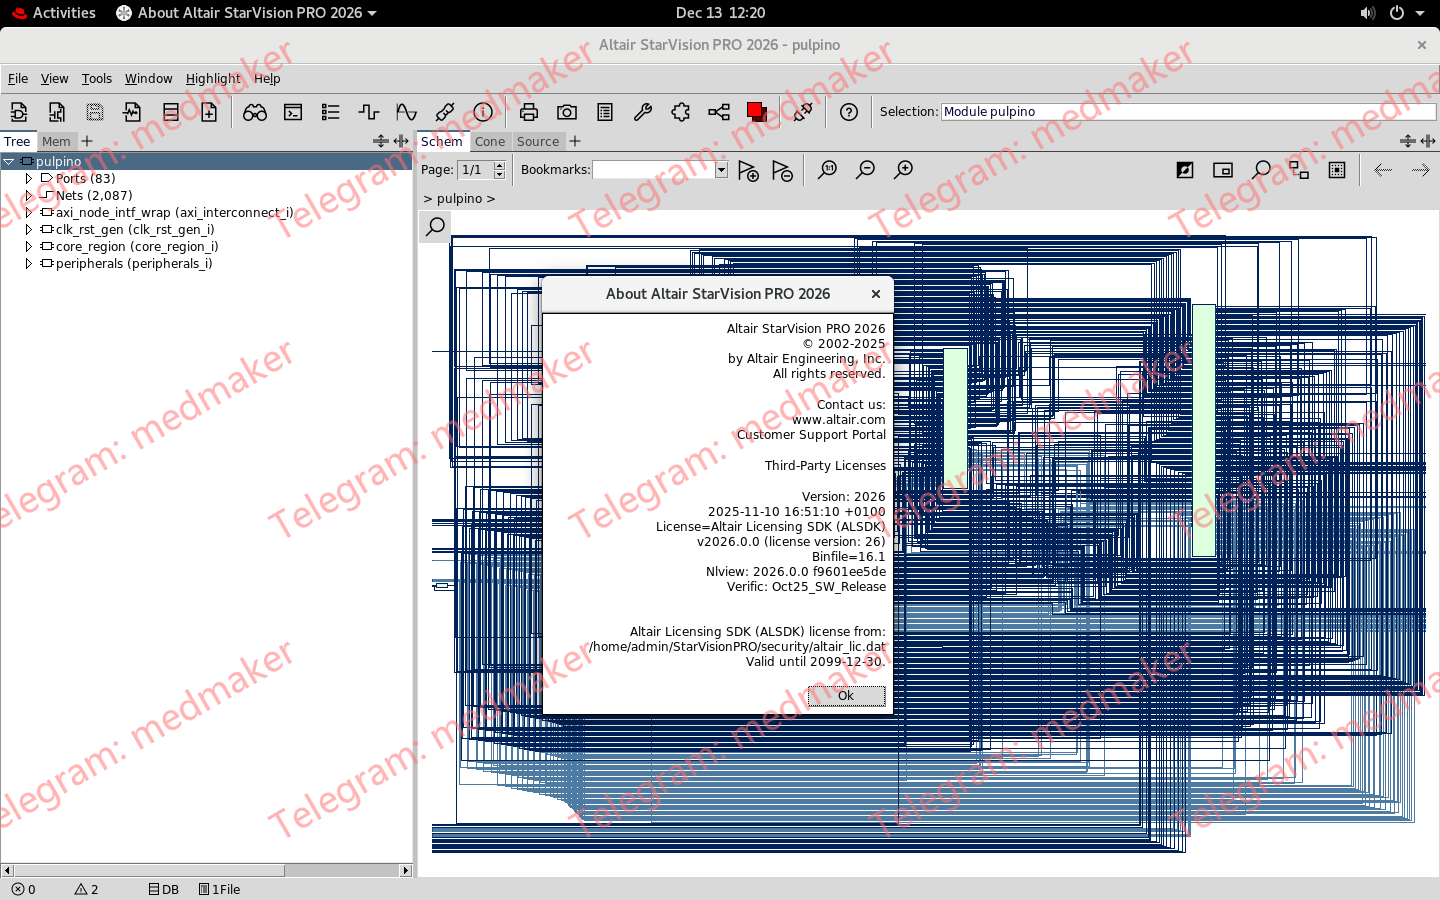Image resolution: width=1440 pixels, height=900 pixels.
Task: Open the print schematic icon
Action: (x=529, y=112)
